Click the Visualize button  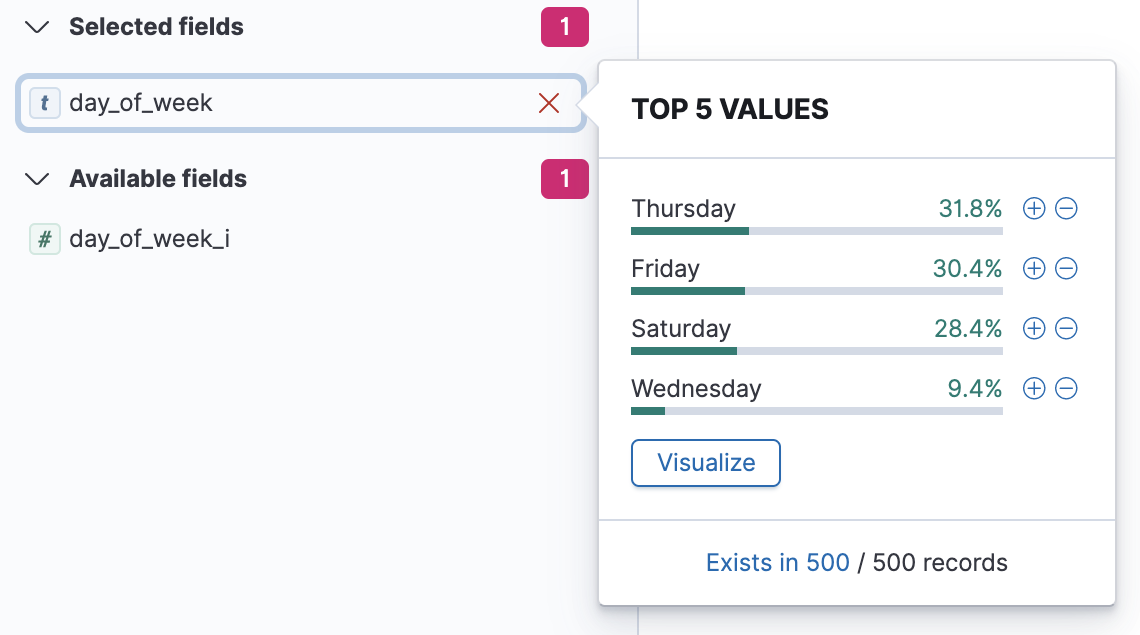tap(705, 462)
